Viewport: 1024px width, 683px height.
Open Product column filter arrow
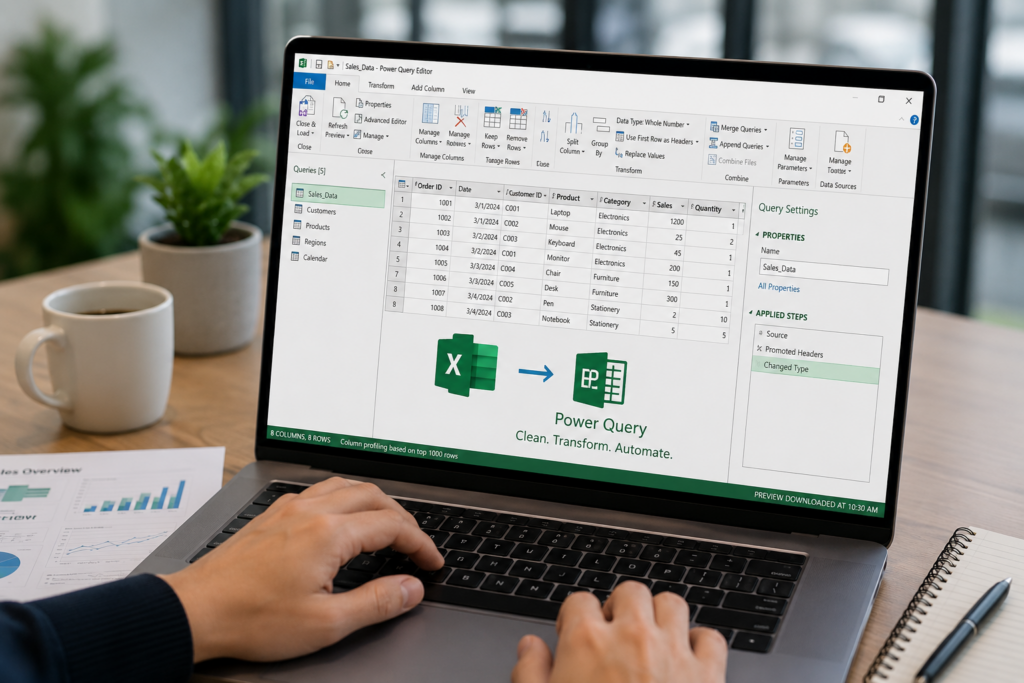point(592,199)
